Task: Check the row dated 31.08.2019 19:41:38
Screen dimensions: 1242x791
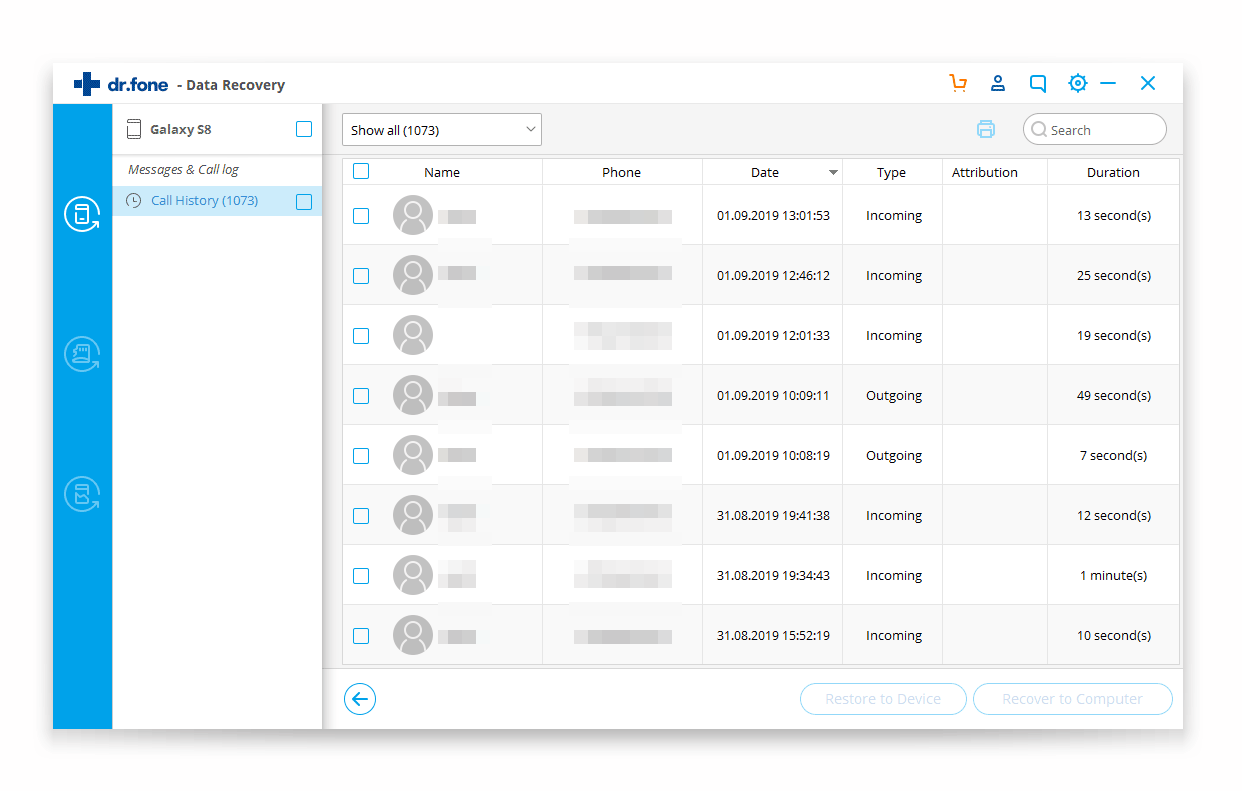Action: (361, 516)
